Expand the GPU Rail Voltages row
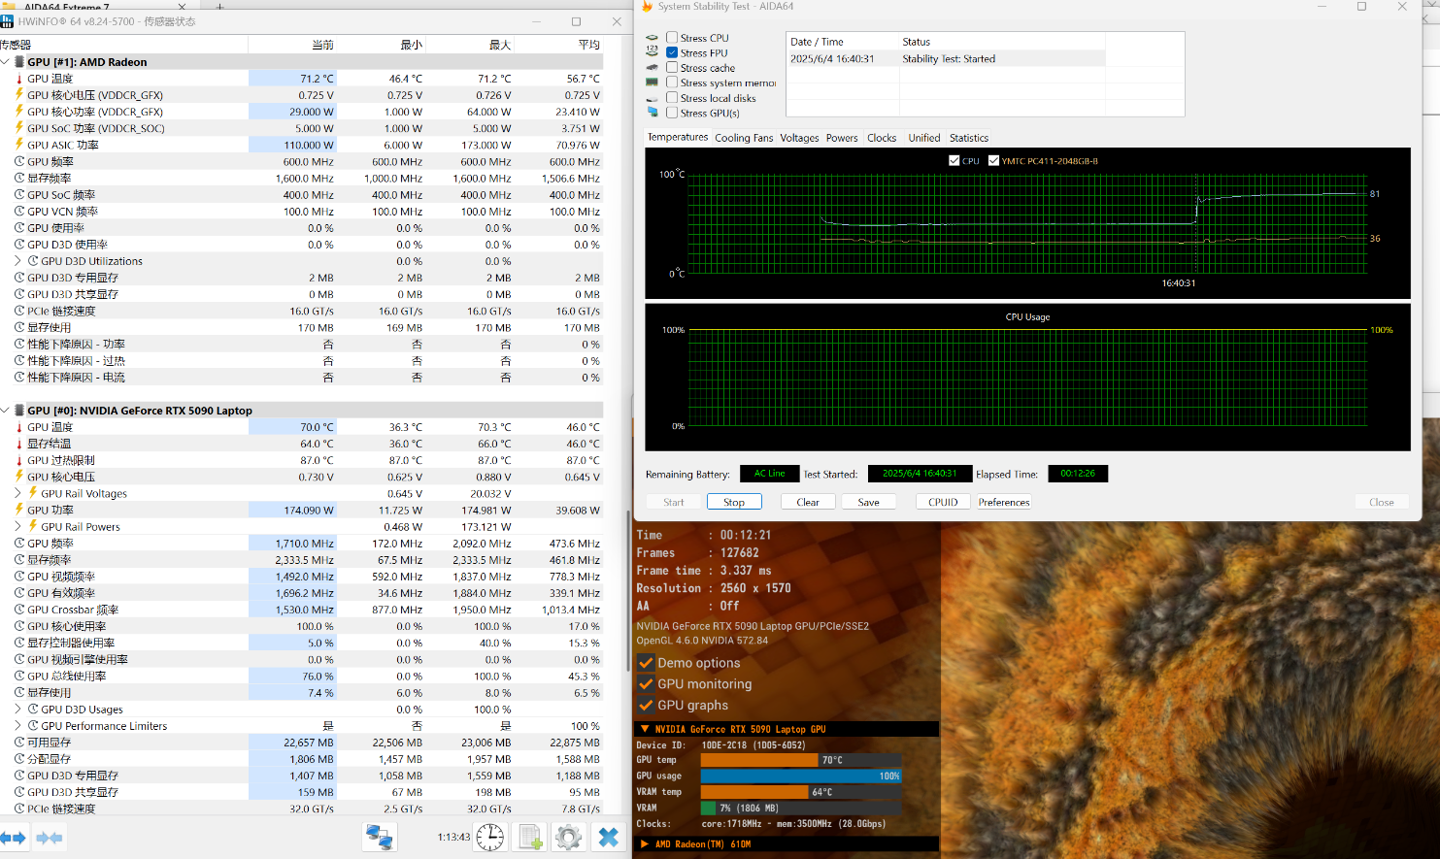Screen dimensions: 1440x859 click(x=18, y=493)
